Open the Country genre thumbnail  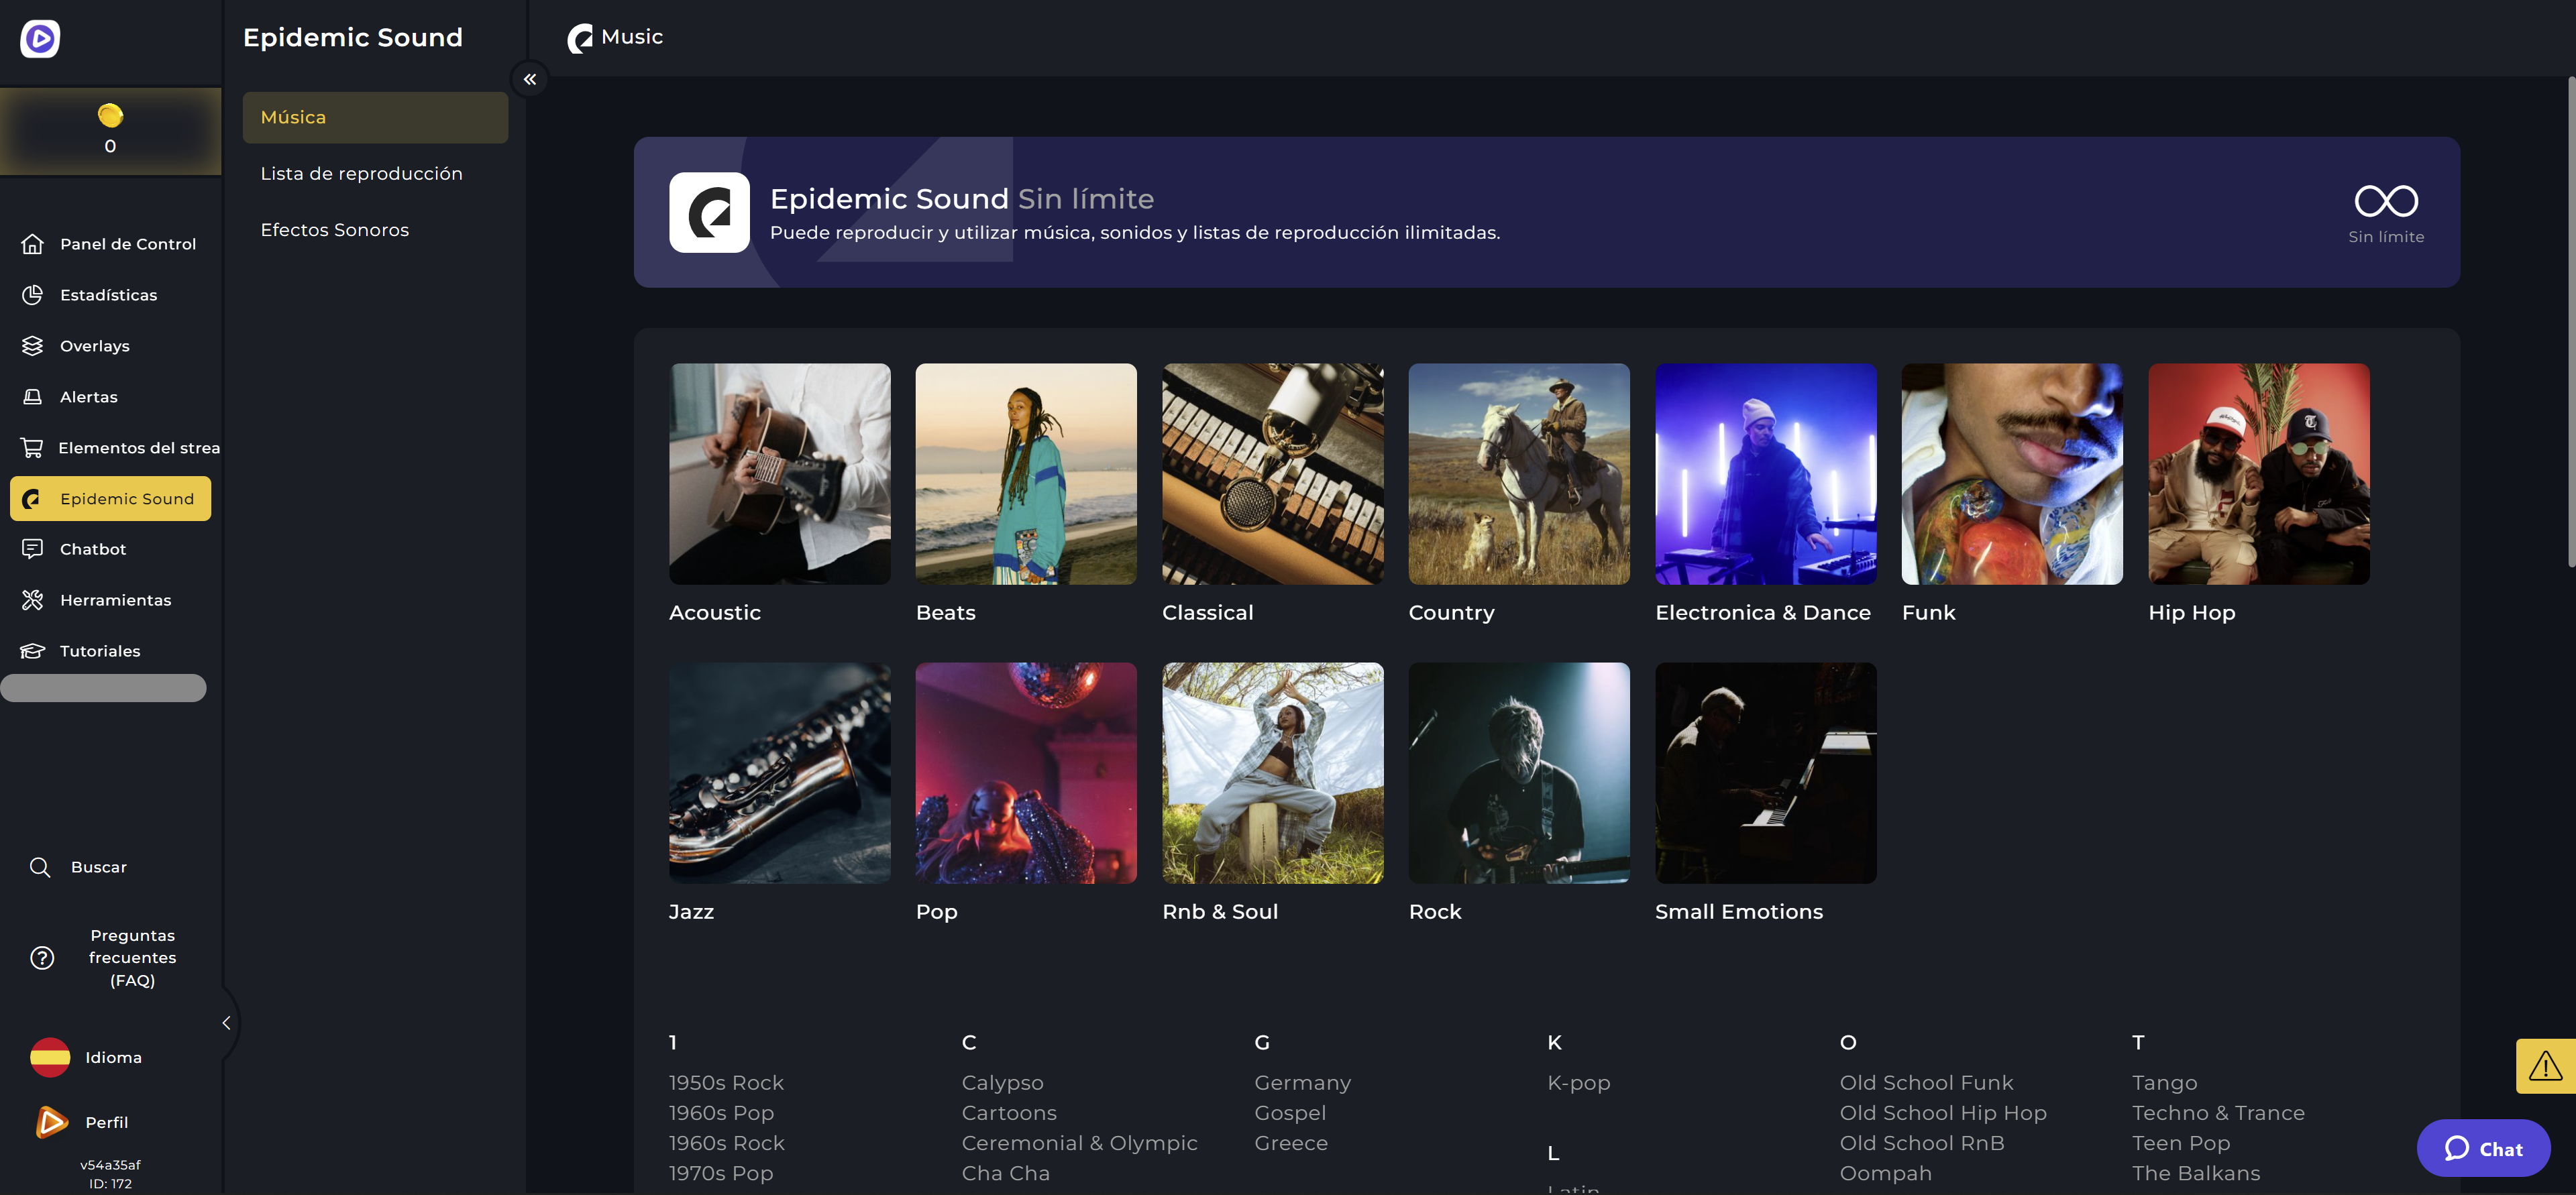coord(1519,474)
